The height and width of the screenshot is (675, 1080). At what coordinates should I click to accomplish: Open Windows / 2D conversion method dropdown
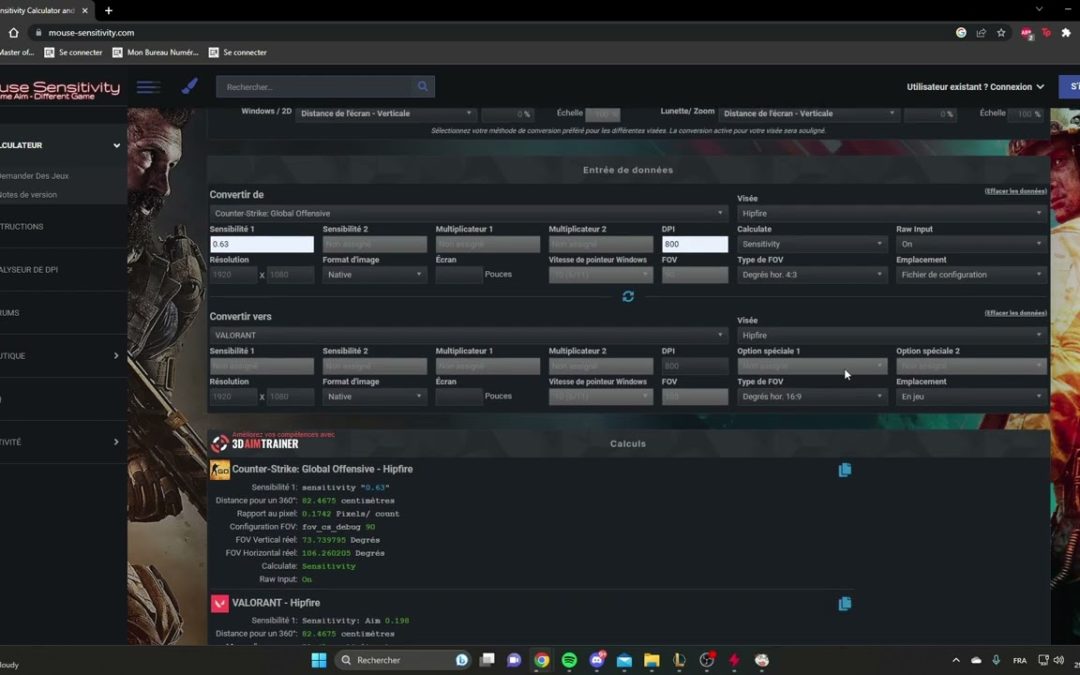point(386,114)
